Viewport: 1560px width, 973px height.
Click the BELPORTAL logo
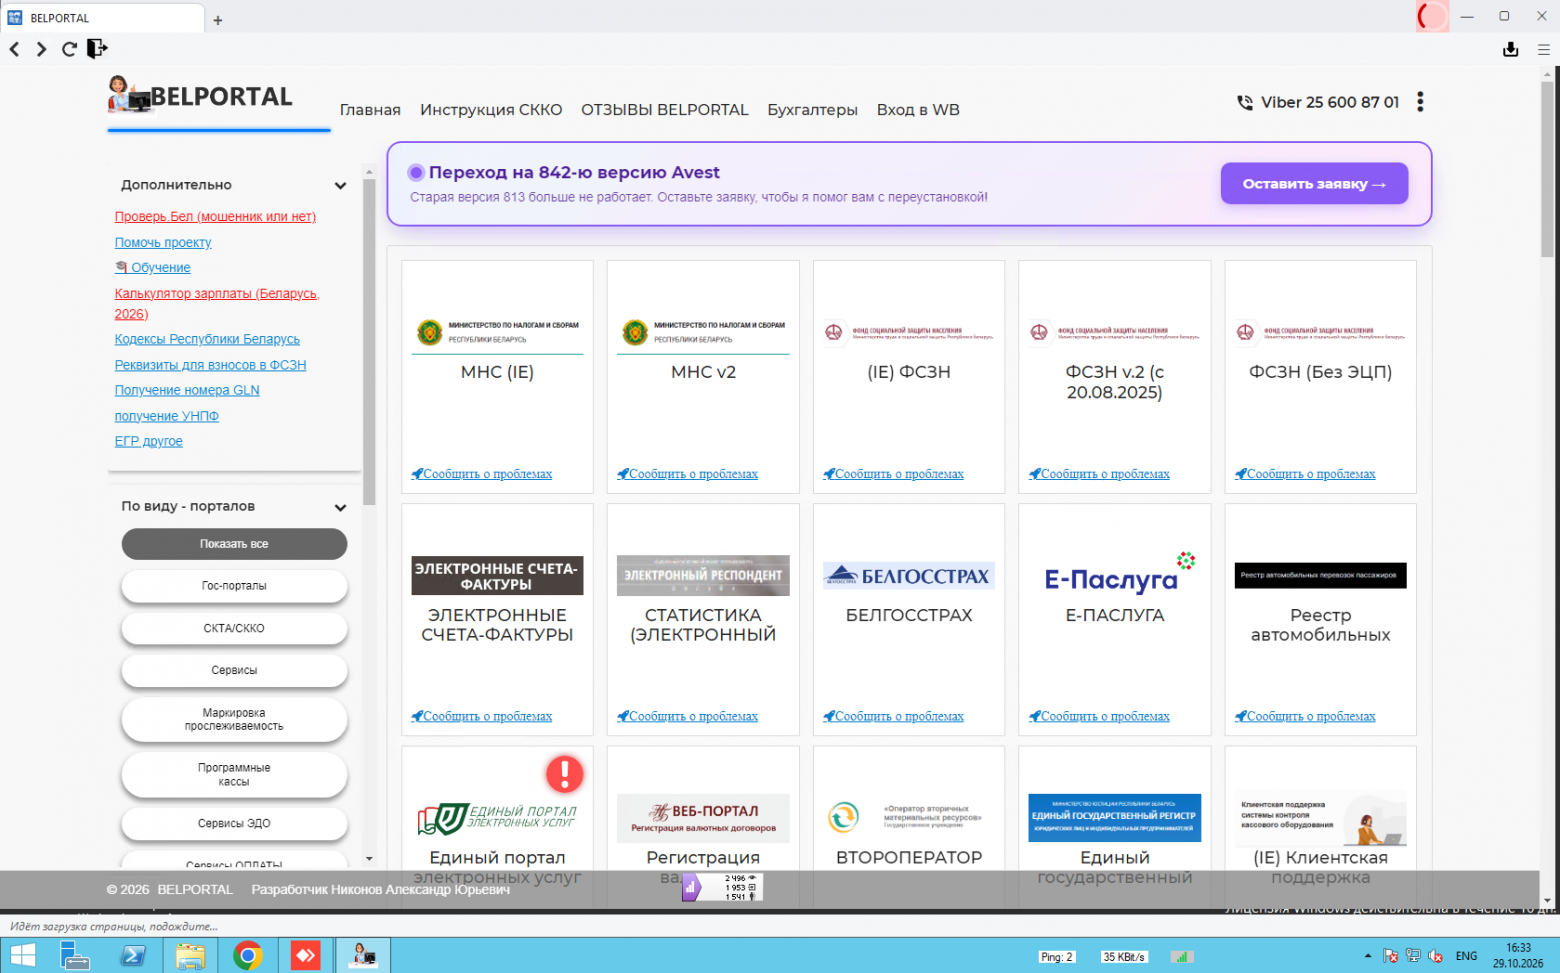coord(200,96)
